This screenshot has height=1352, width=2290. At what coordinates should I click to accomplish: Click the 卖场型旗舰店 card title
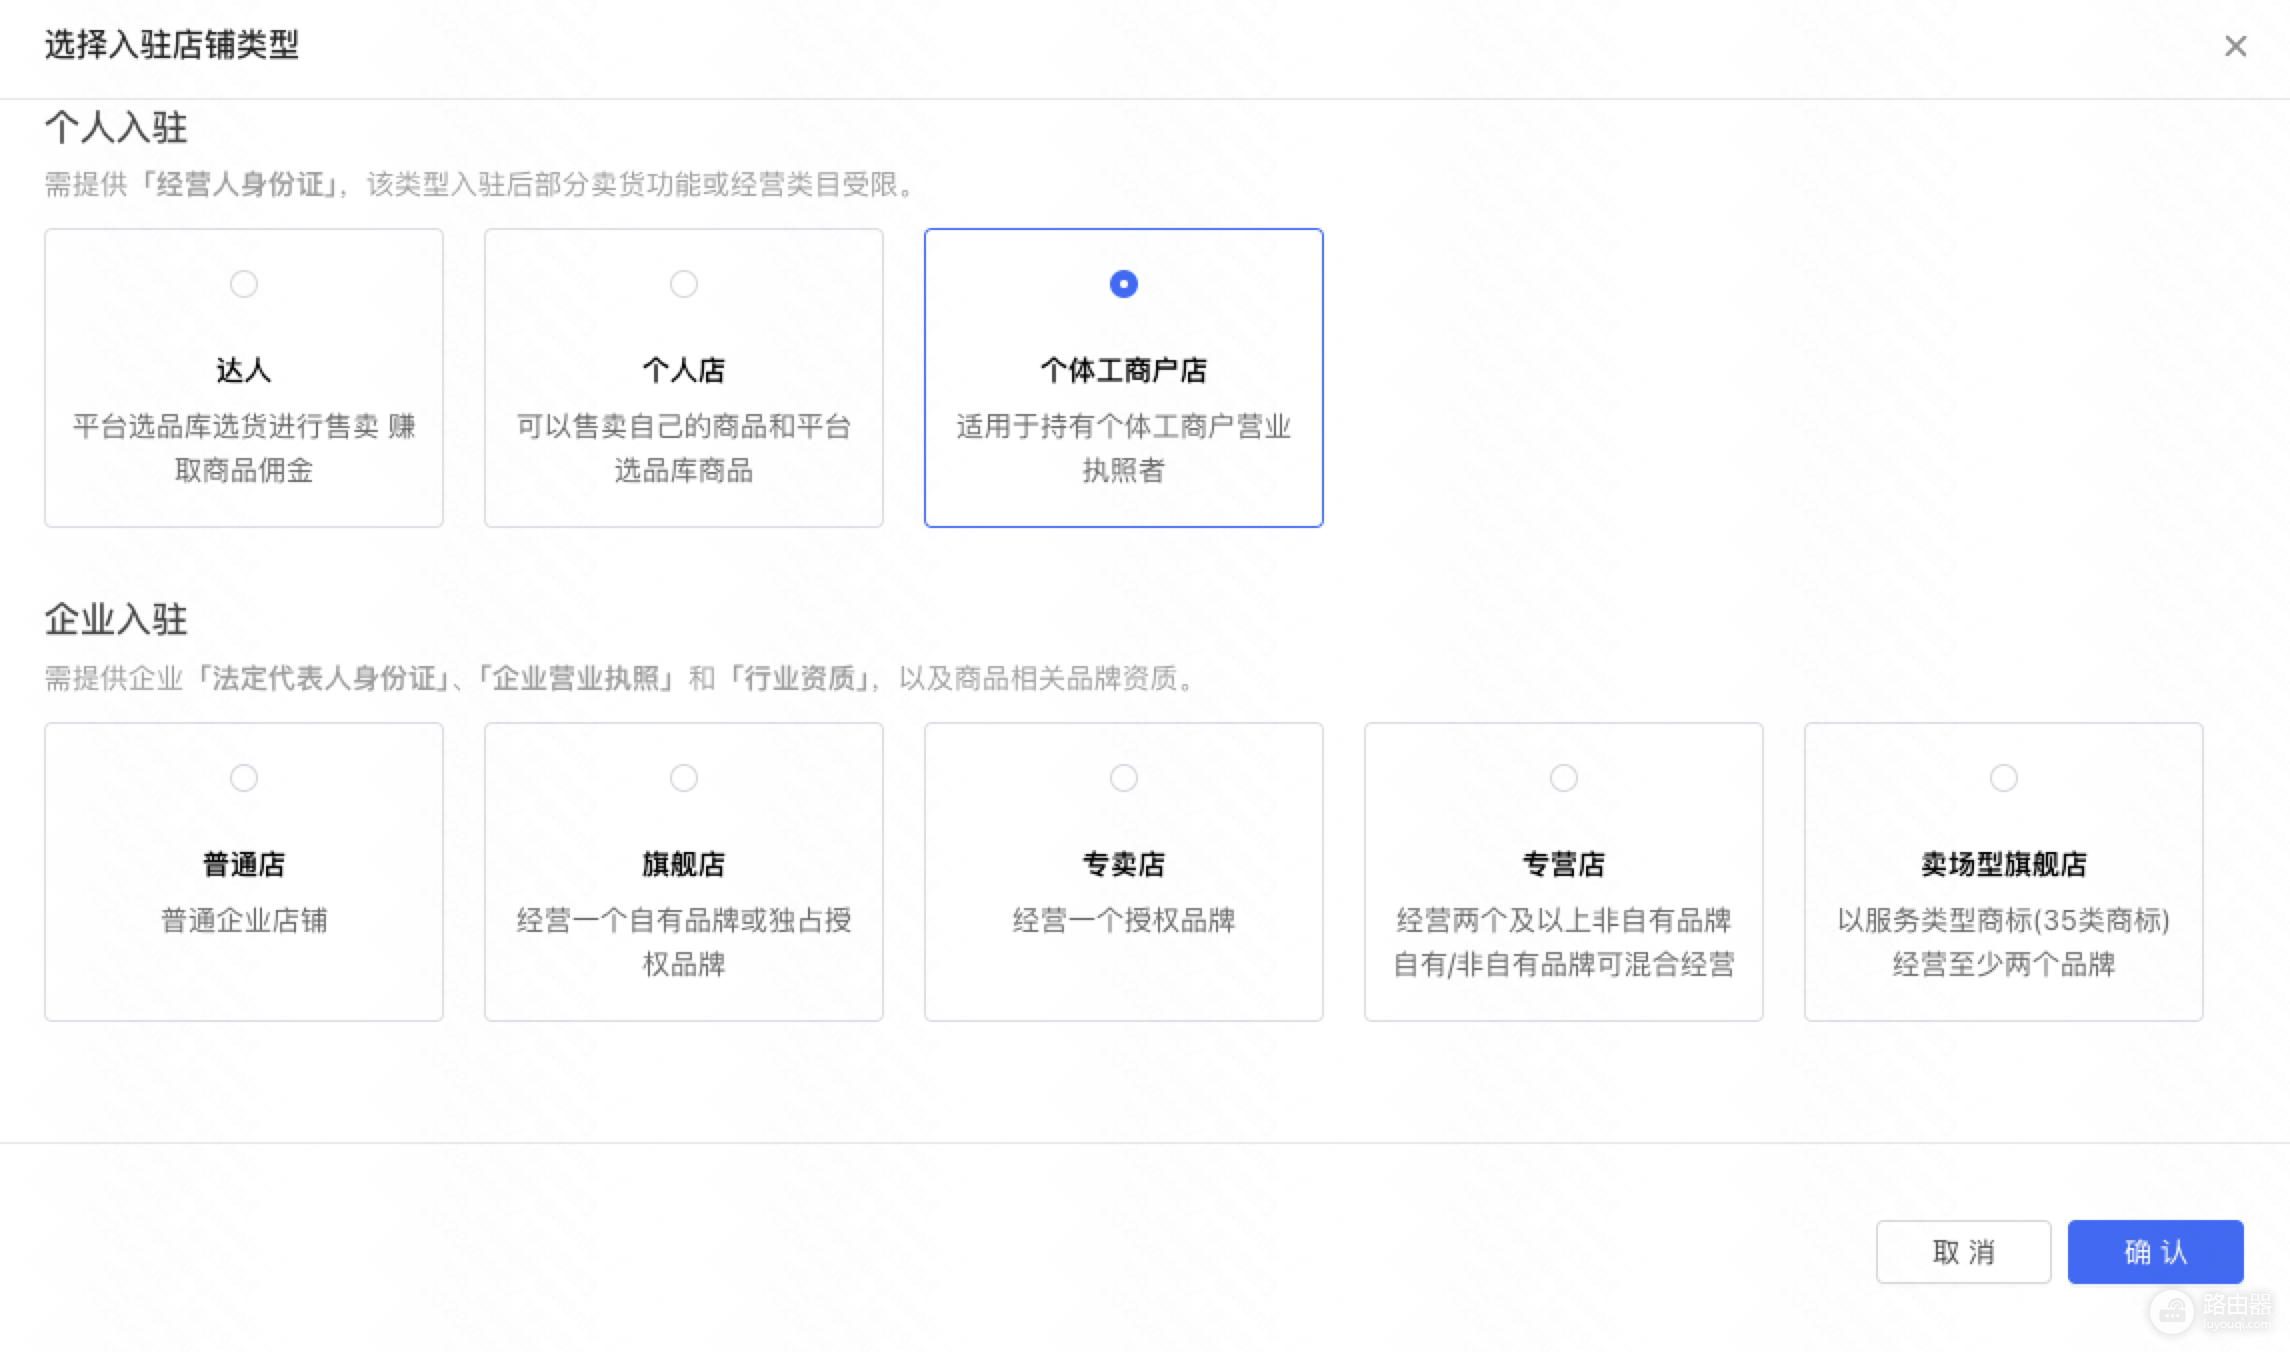2004,864
